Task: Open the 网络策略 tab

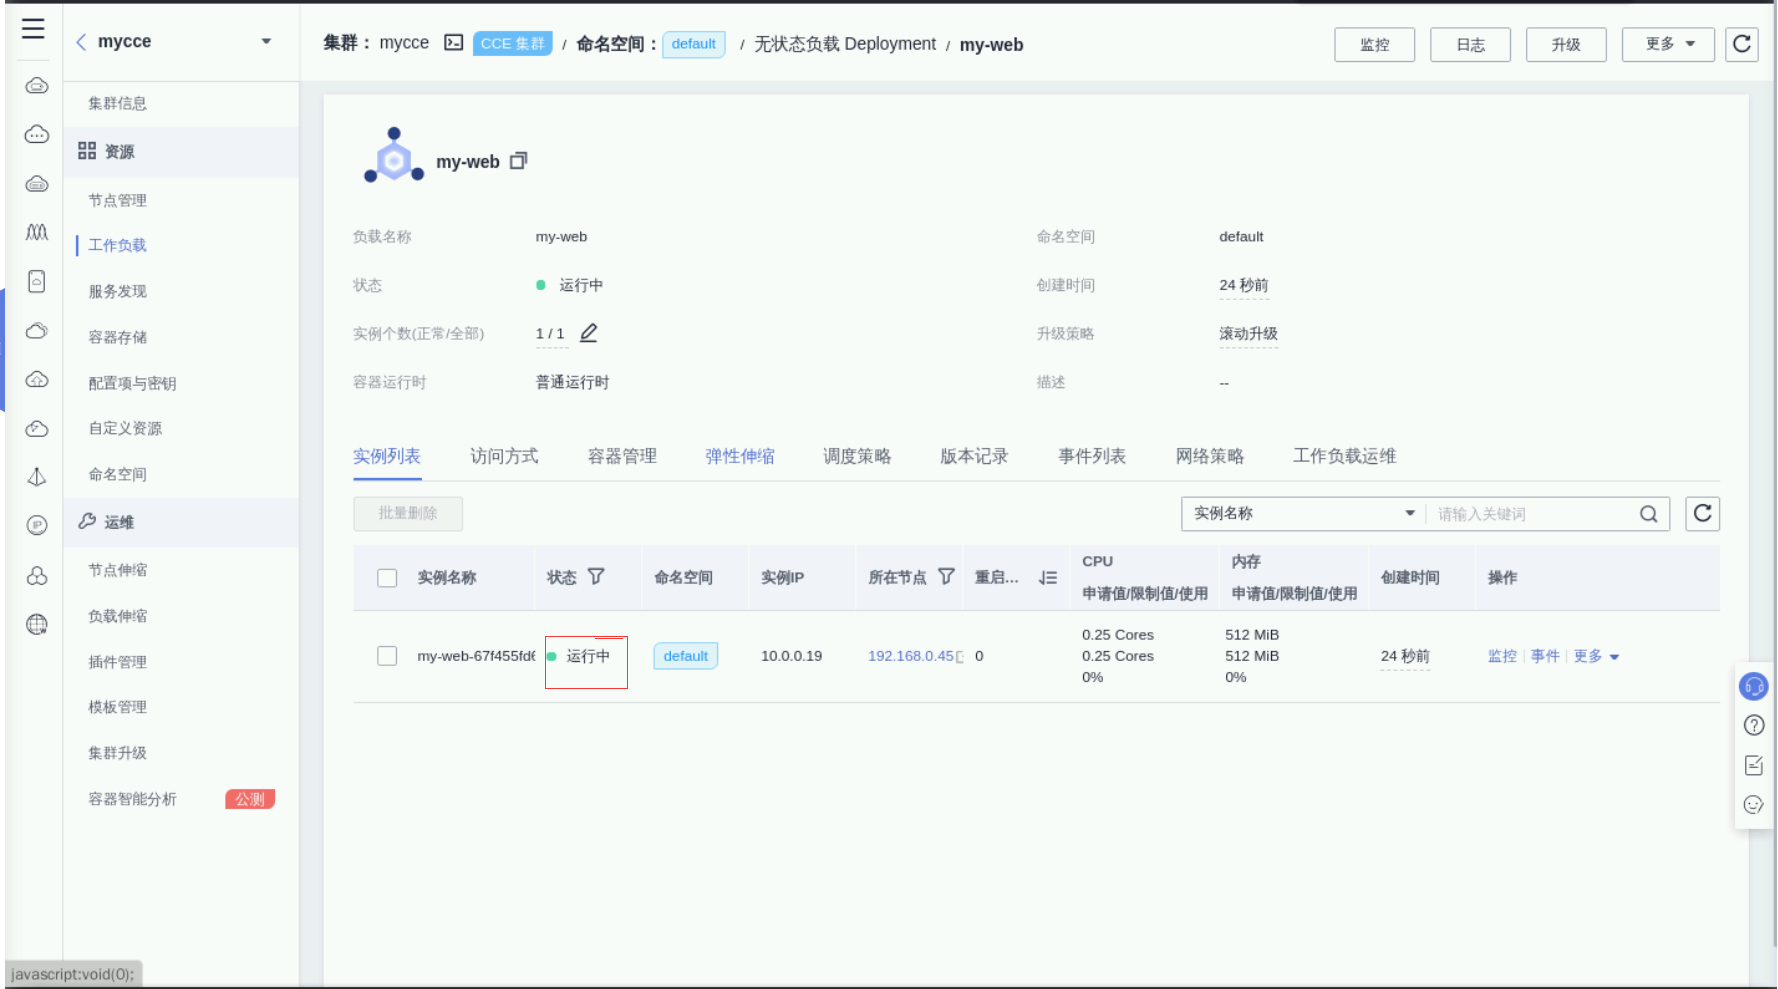Action: [x=1210, y=456]
